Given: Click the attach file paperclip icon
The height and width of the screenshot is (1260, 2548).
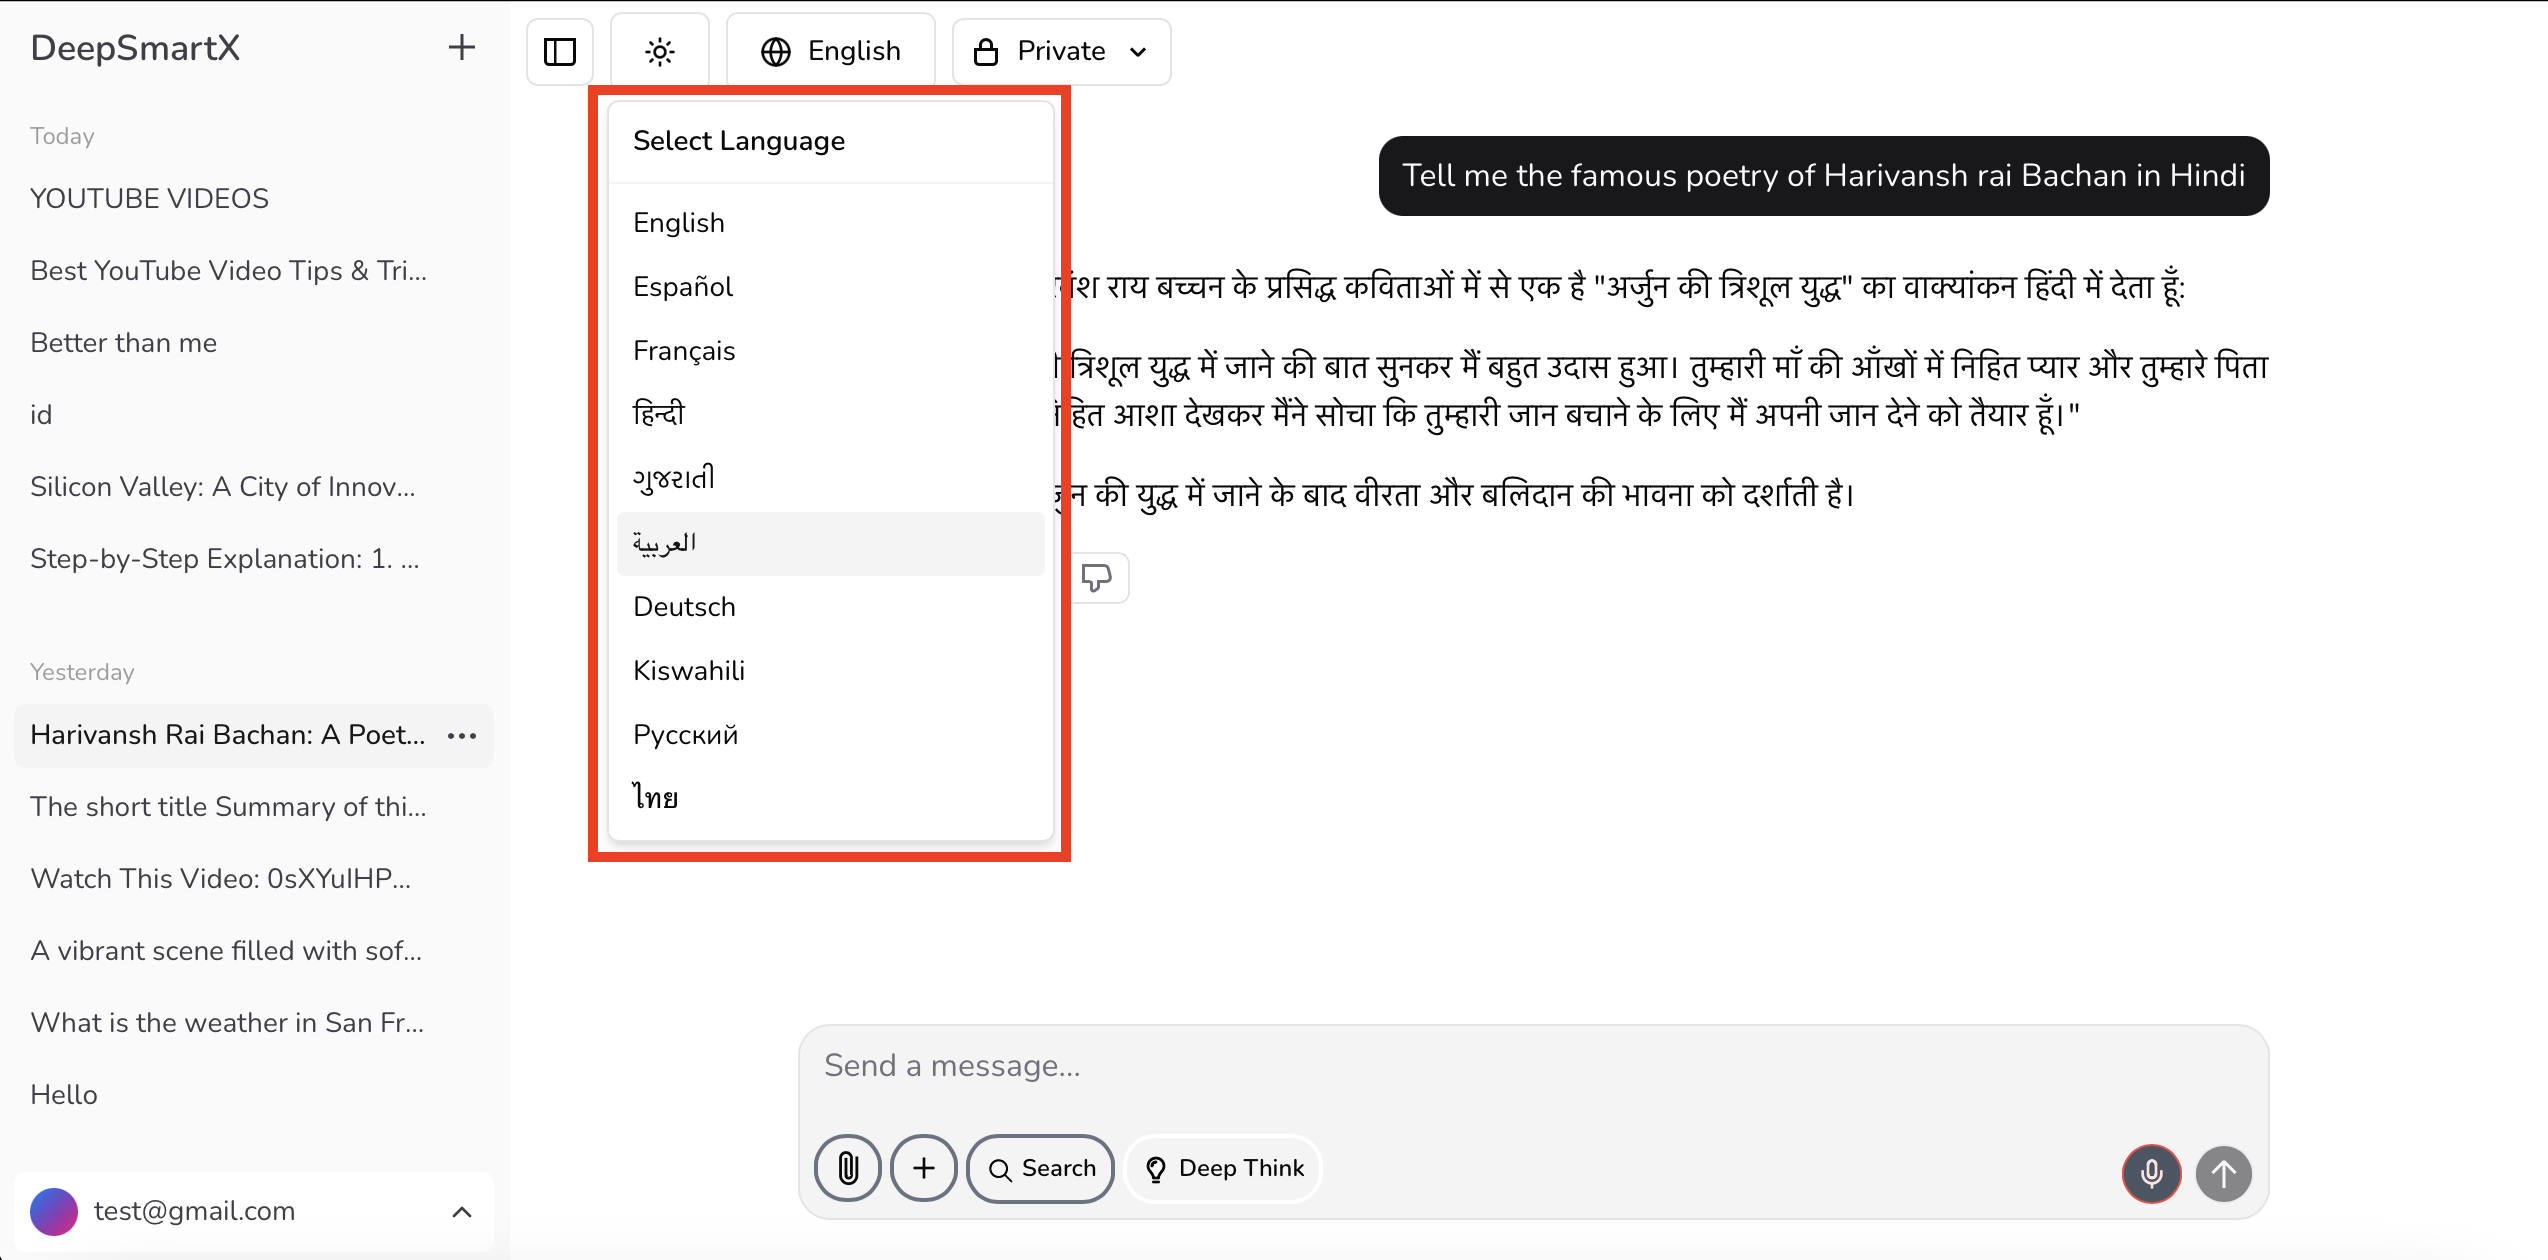Looking at the screenshot, I should [847, 1168].
